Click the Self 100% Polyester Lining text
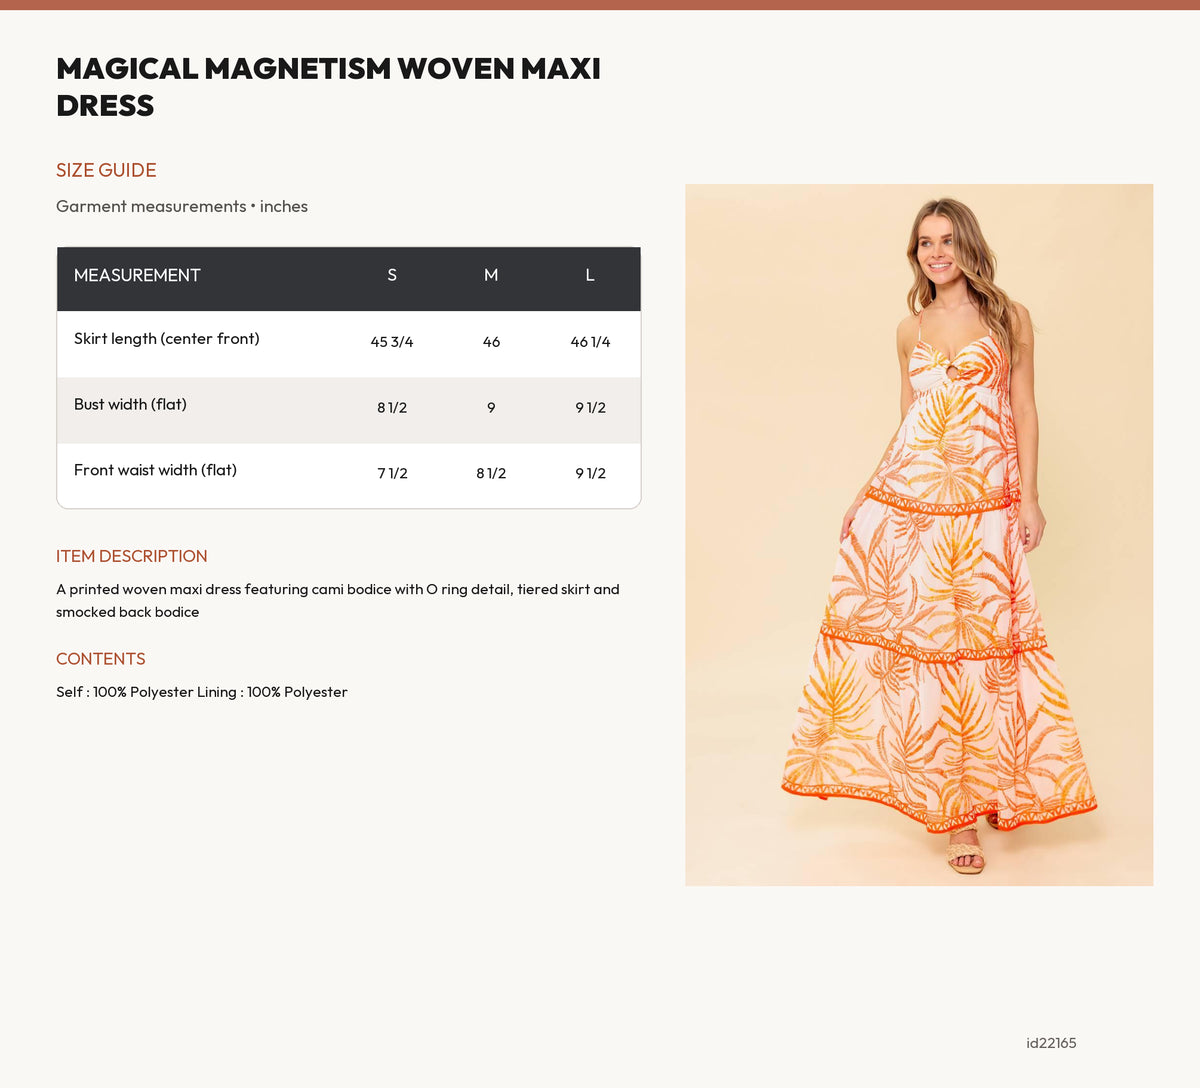 (202, 692)
